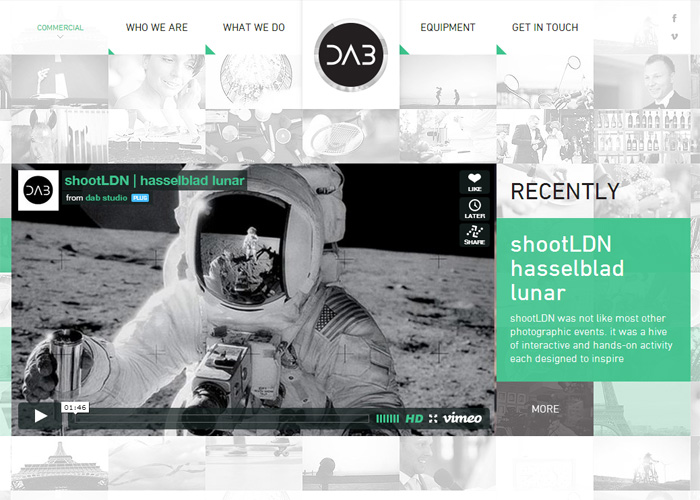
Task: Click the RECENTLY heading
Action: [x=565, y=192]
